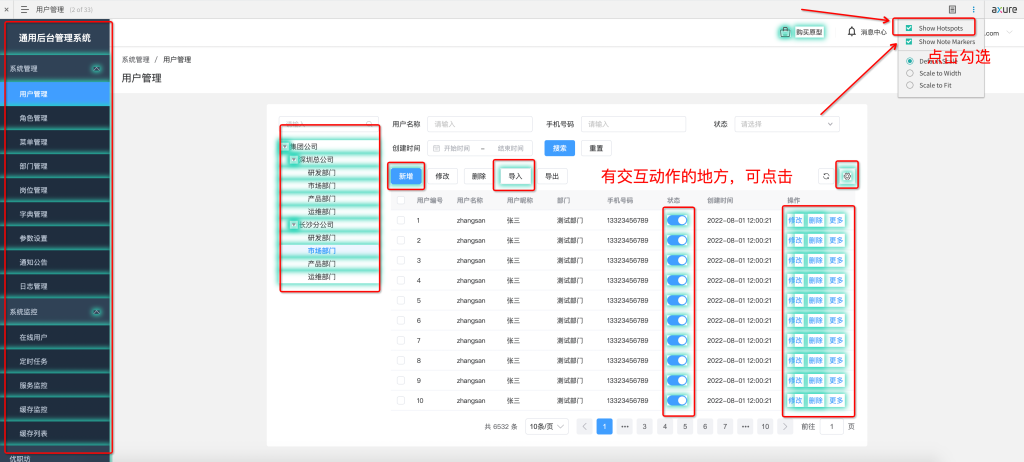Click the three-dot options icon near Axure logo
The image size is (1024, 462).
tap(973, 9)
